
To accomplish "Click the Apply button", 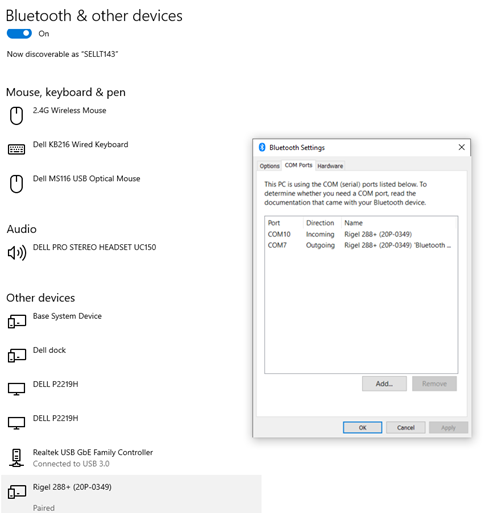I will pyautogui.click(x=448, y=428).
